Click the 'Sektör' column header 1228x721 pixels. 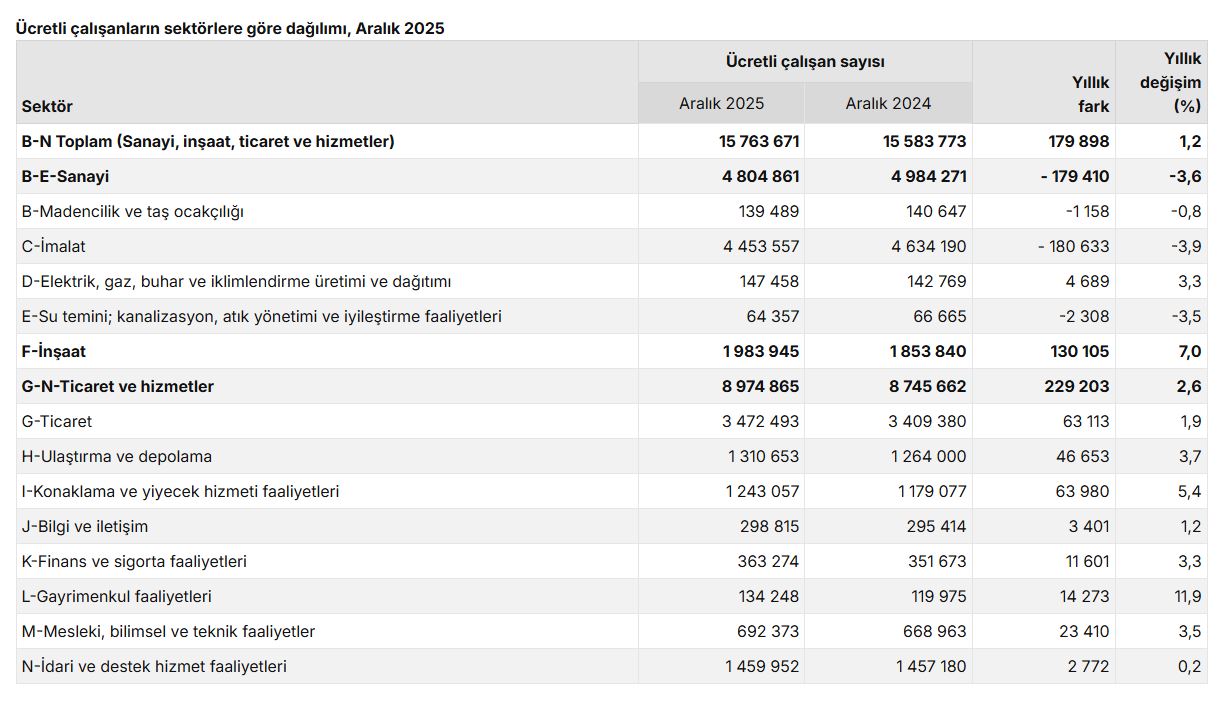(x=47, y=106)
